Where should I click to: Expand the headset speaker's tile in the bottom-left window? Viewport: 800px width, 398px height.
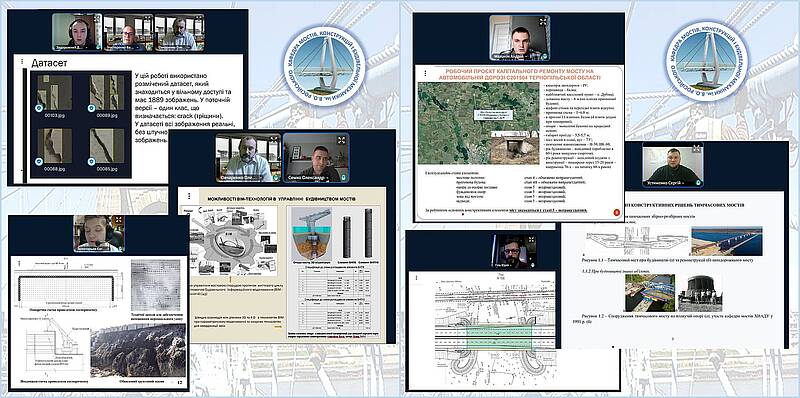click(x=118, y=220)
